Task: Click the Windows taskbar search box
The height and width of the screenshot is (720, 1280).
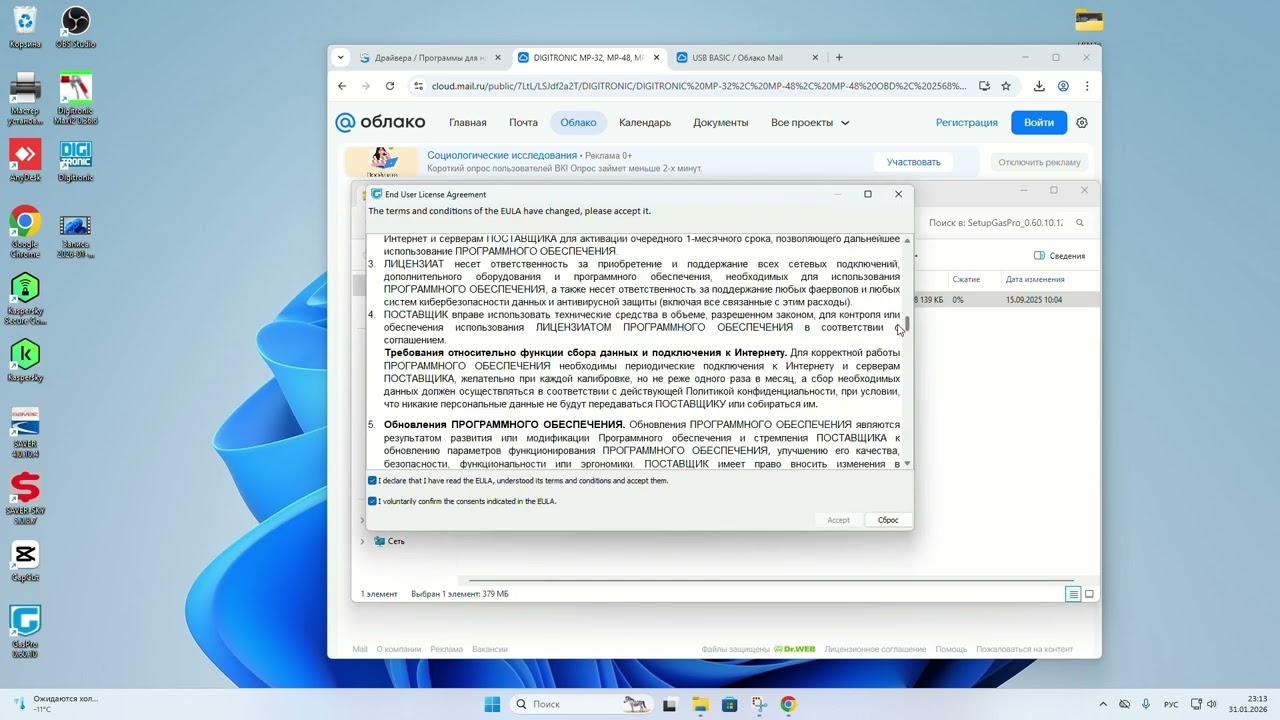Action: pos(581,704)
